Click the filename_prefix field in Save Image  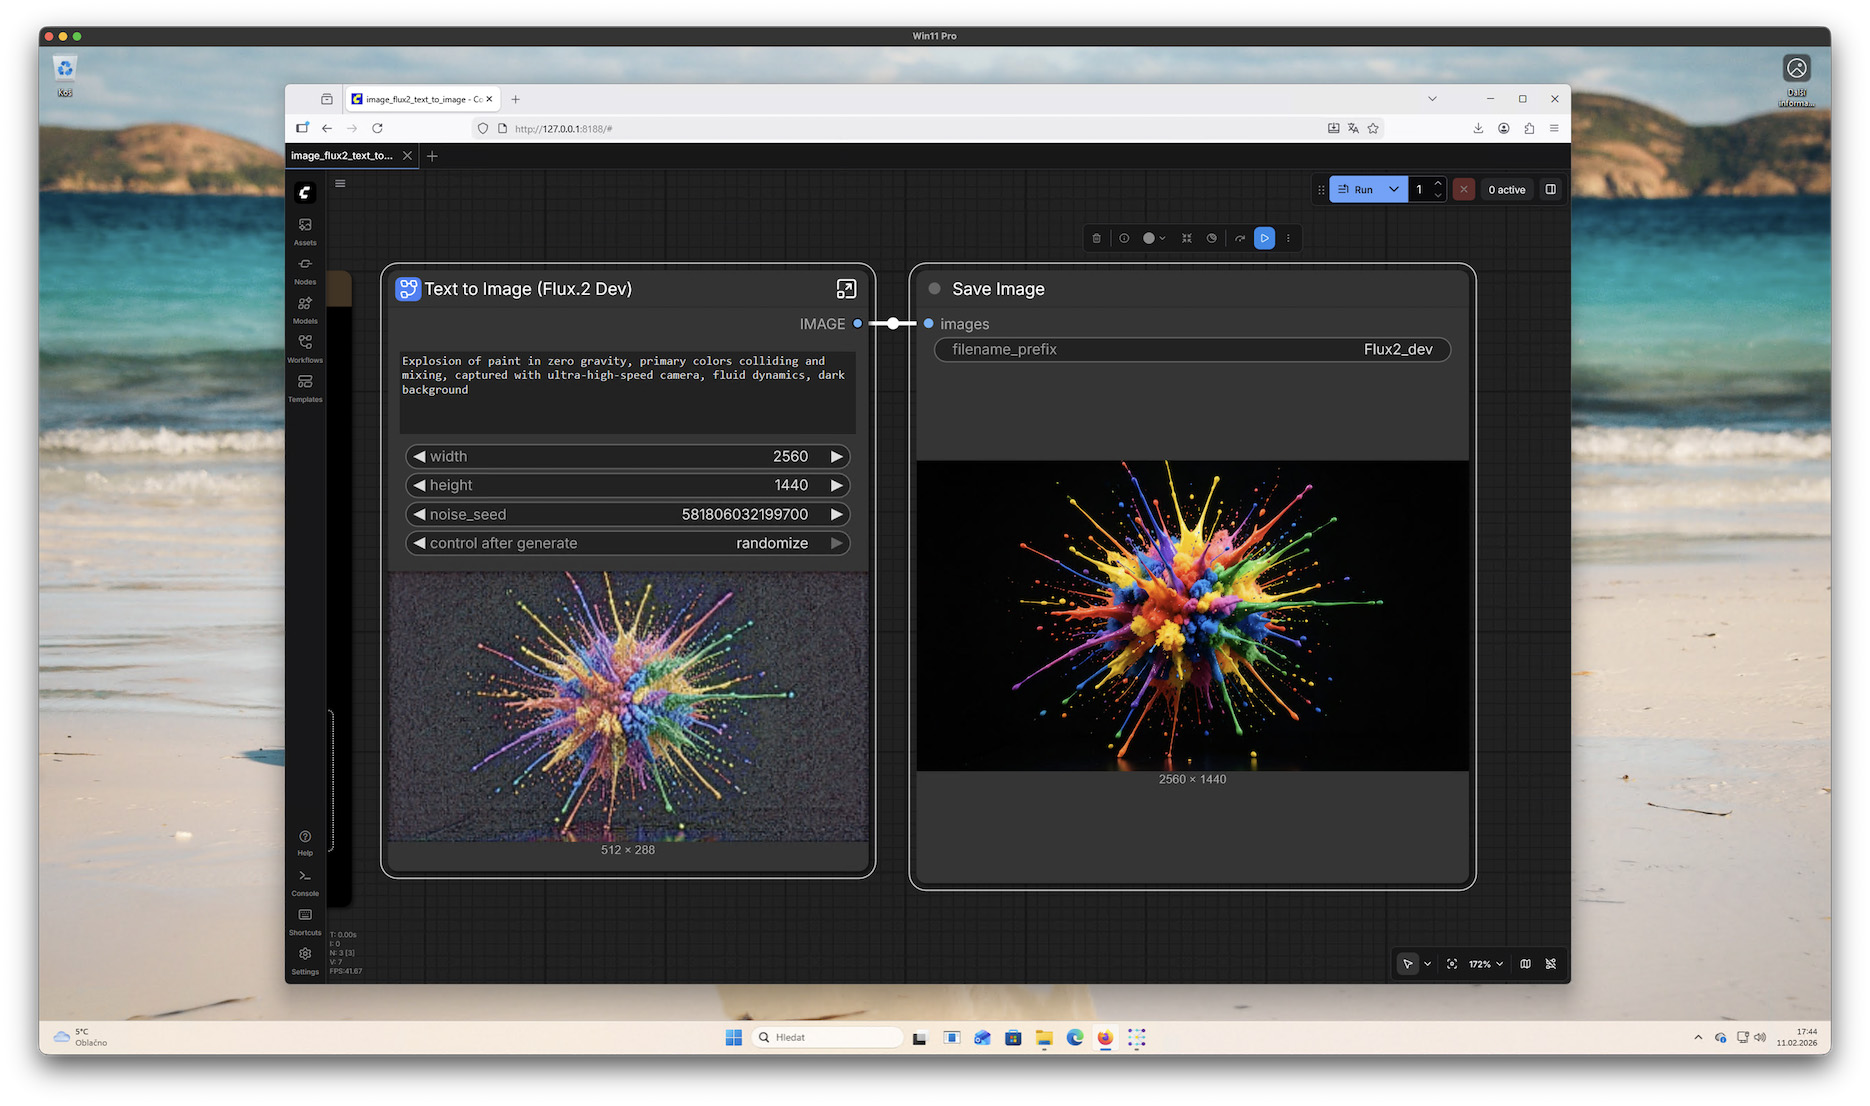point(1192,349)
